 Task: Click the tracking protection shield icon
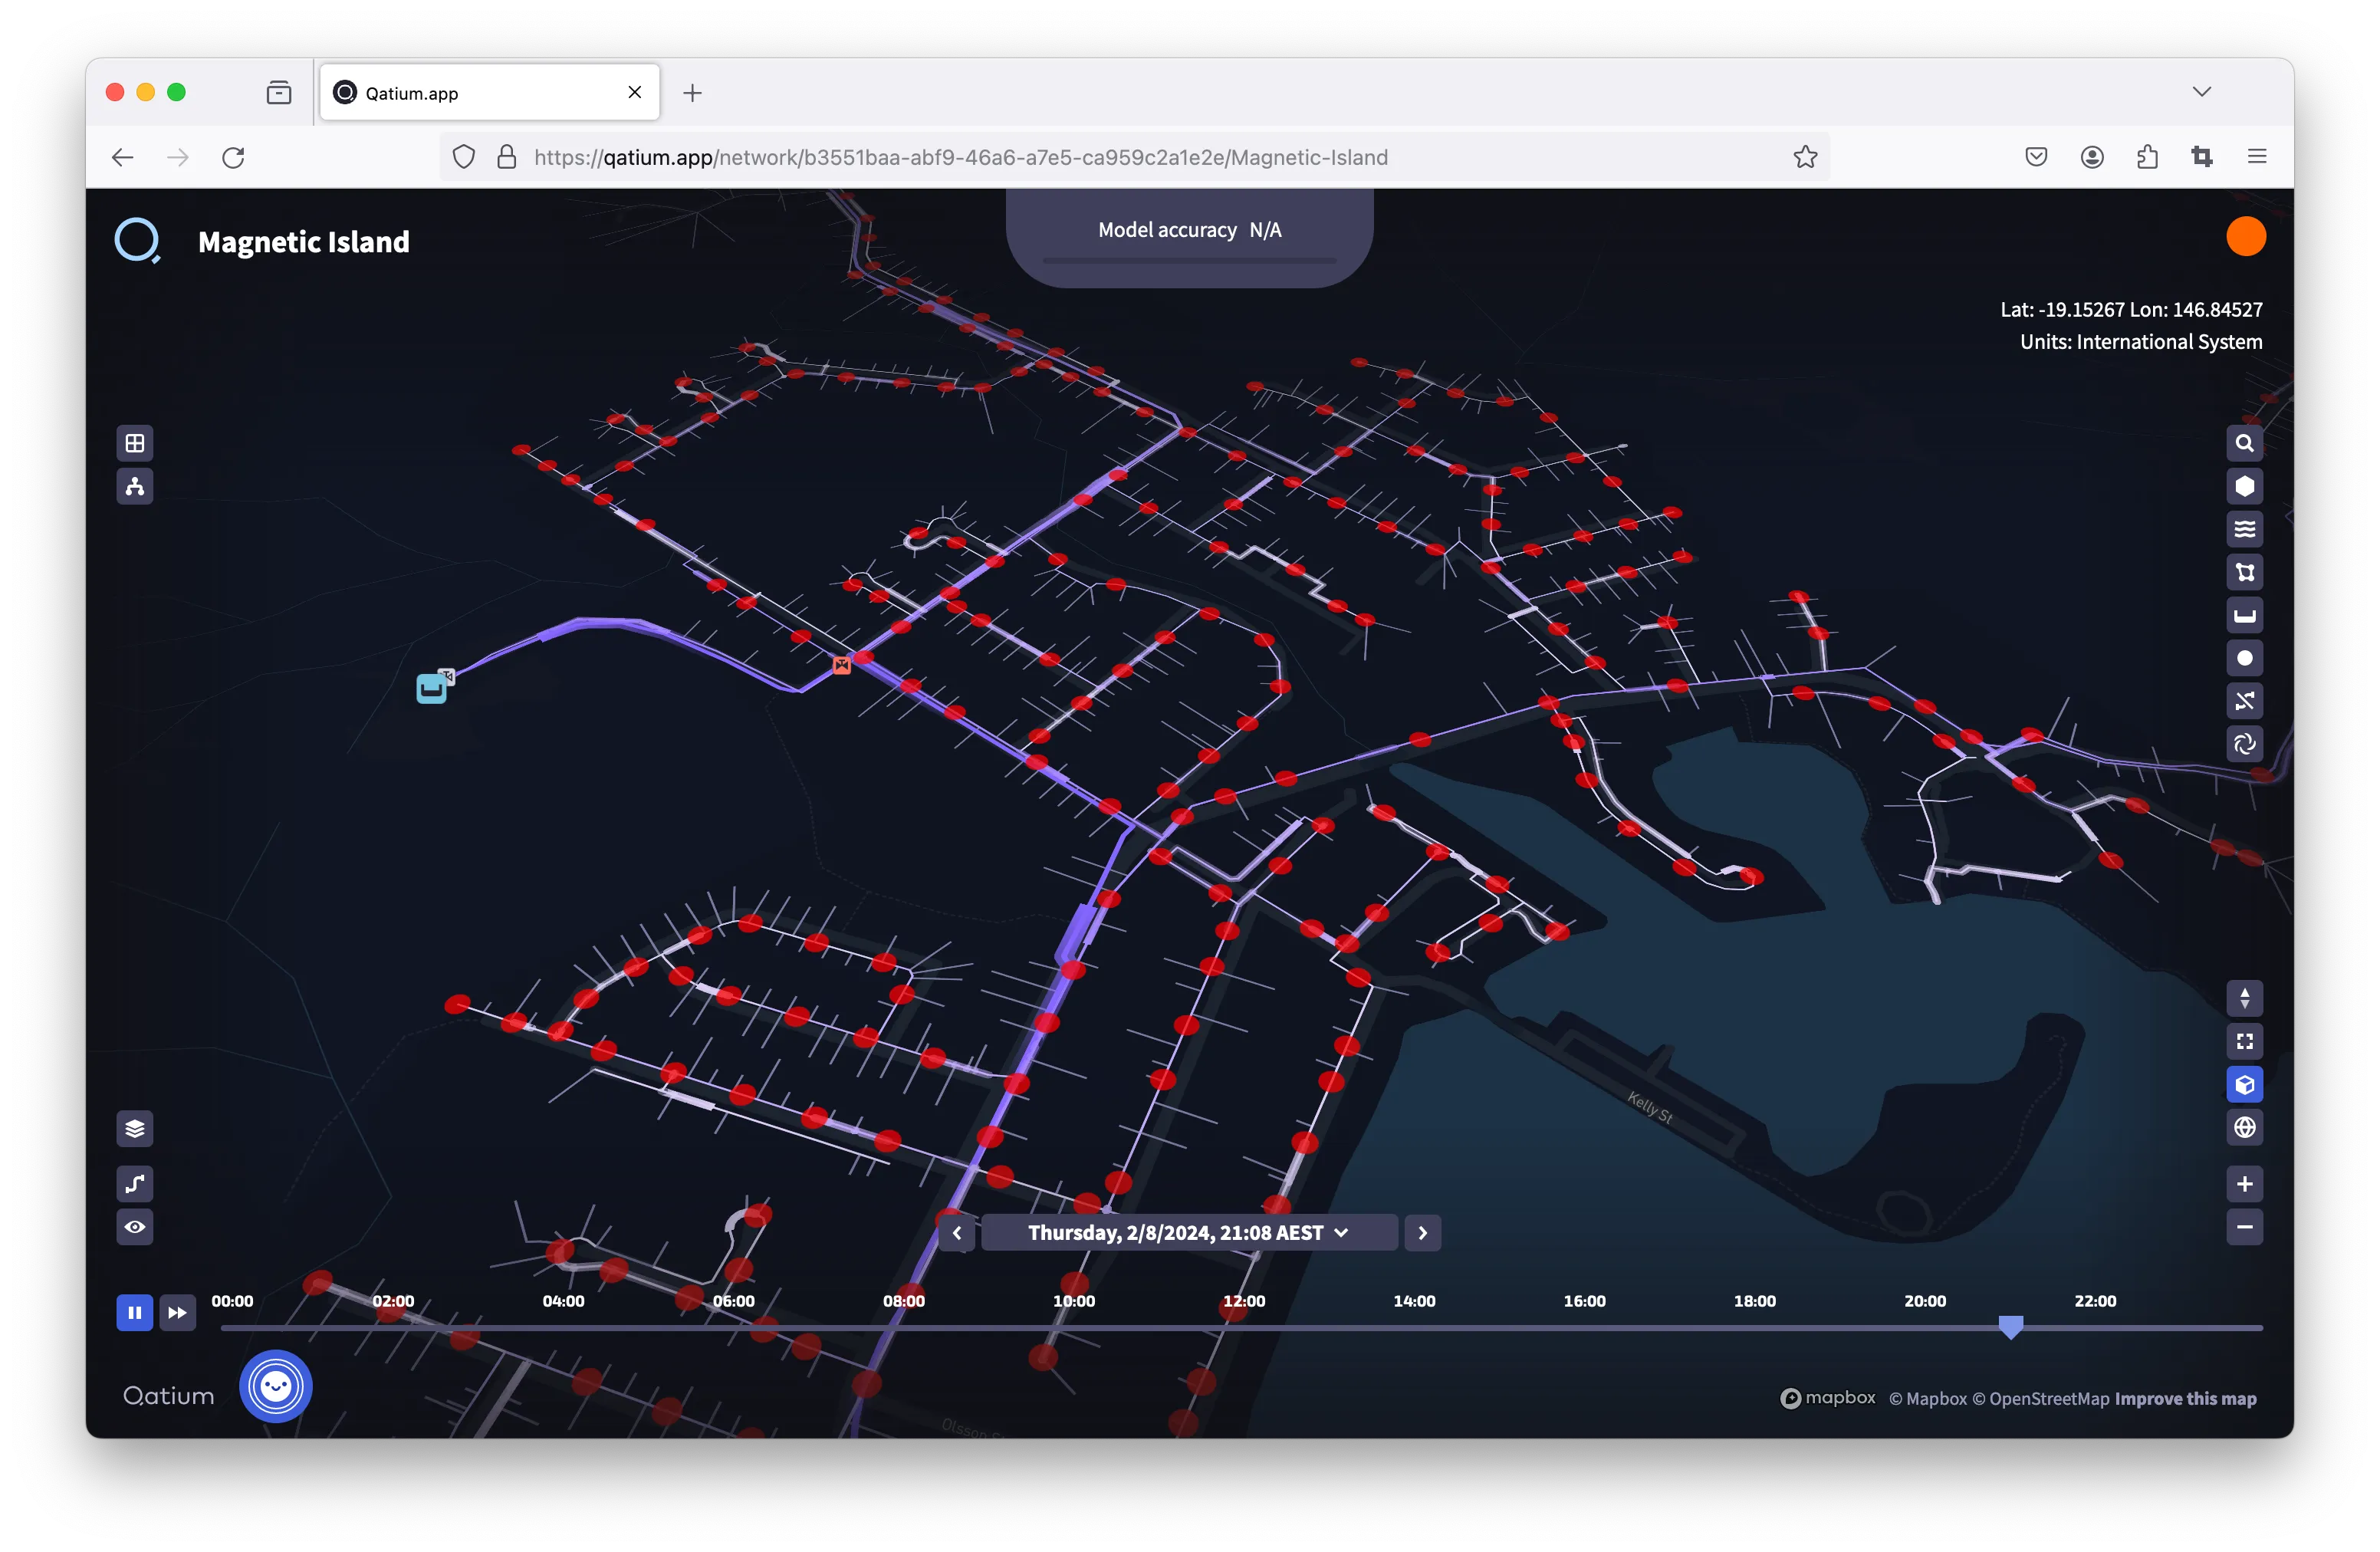tap(464, 157)
